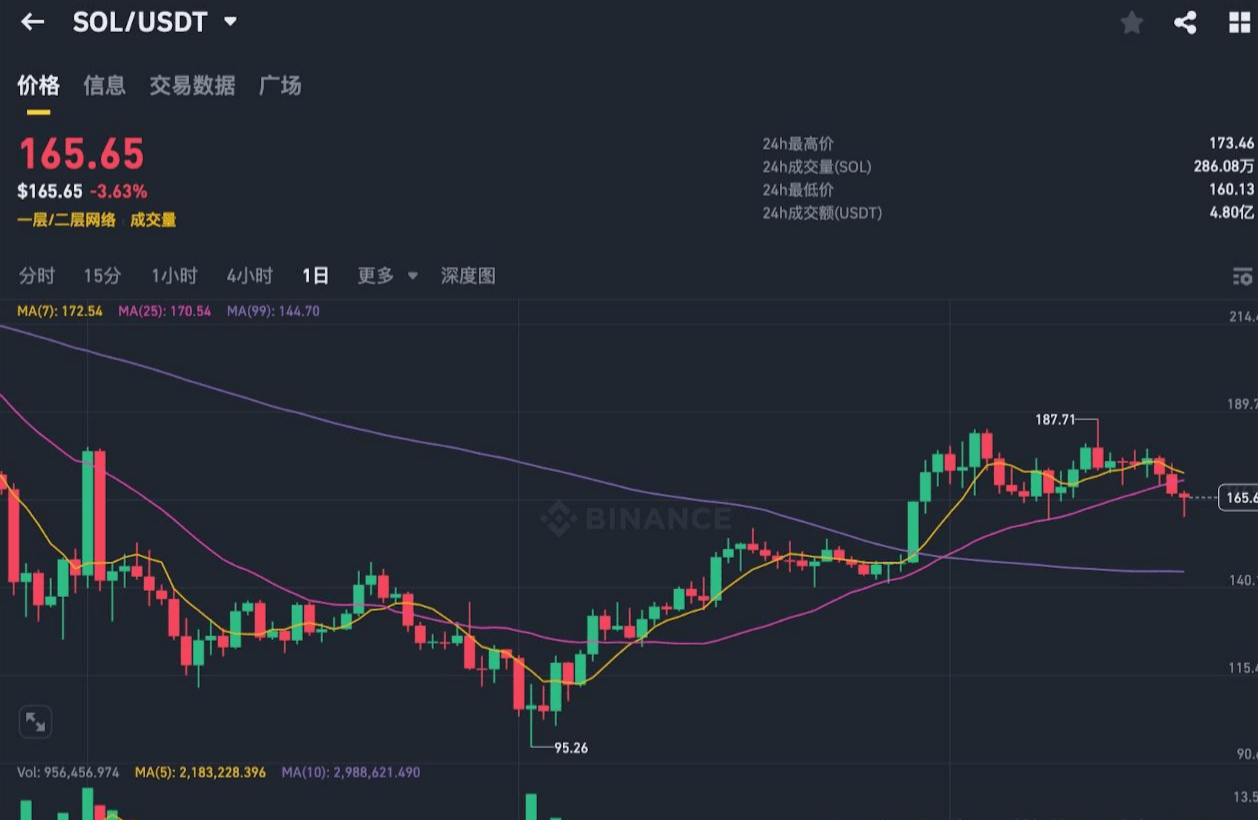Open the grid layout icon
Screen dimensions: 1258x820
[x=1240, y=23]
